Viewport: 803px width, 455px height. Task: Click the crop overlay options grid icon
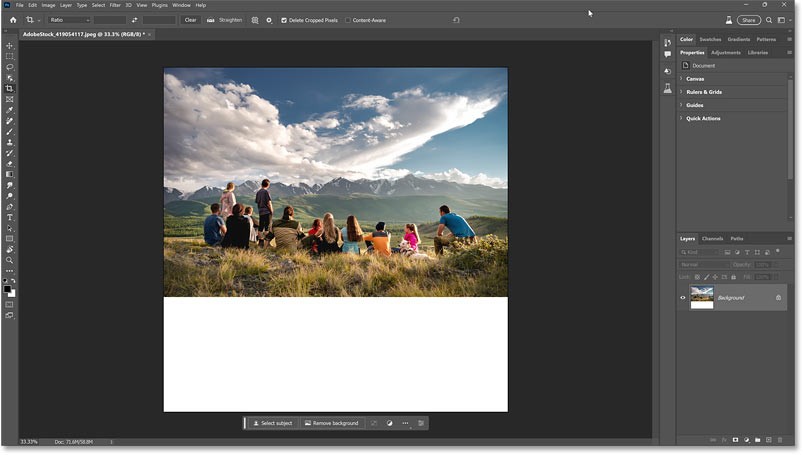tap(255, 20)
